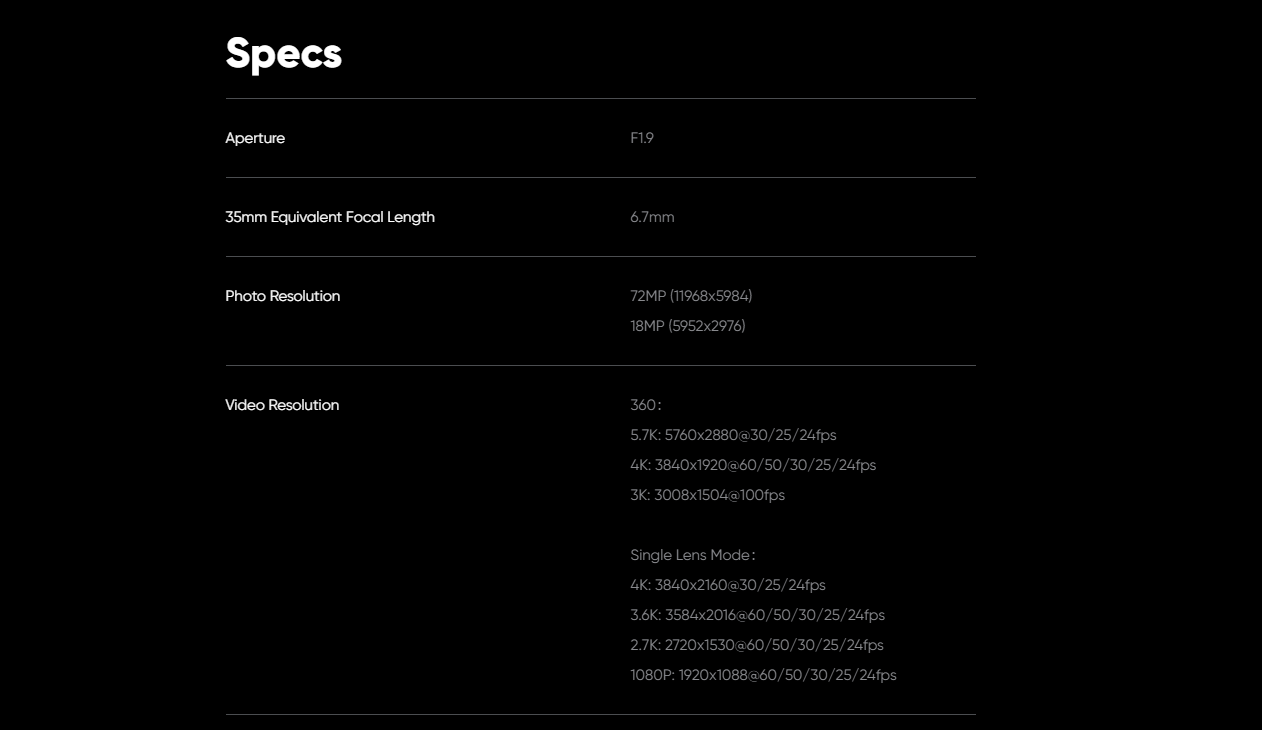Click the 72MP (11968x5984) text
The image size is (1262, 730).
[691, 296]
